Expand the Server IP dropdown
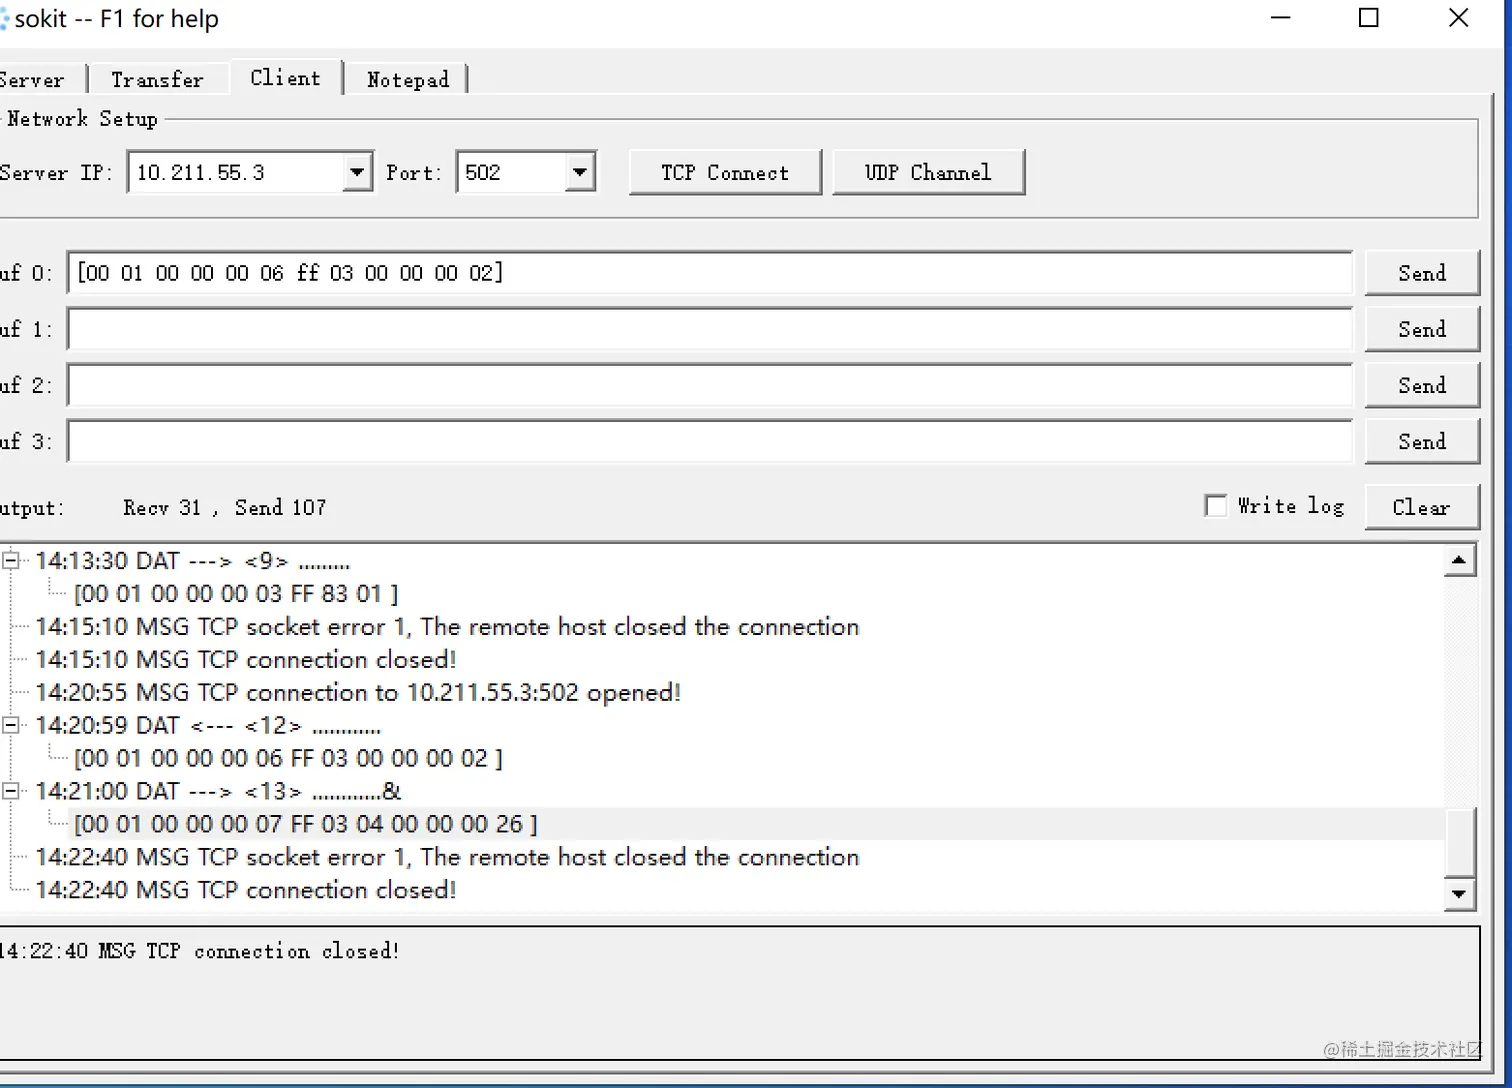Image resolution: width=1512 pixels, height=1088 pixels. pos(357,172)
